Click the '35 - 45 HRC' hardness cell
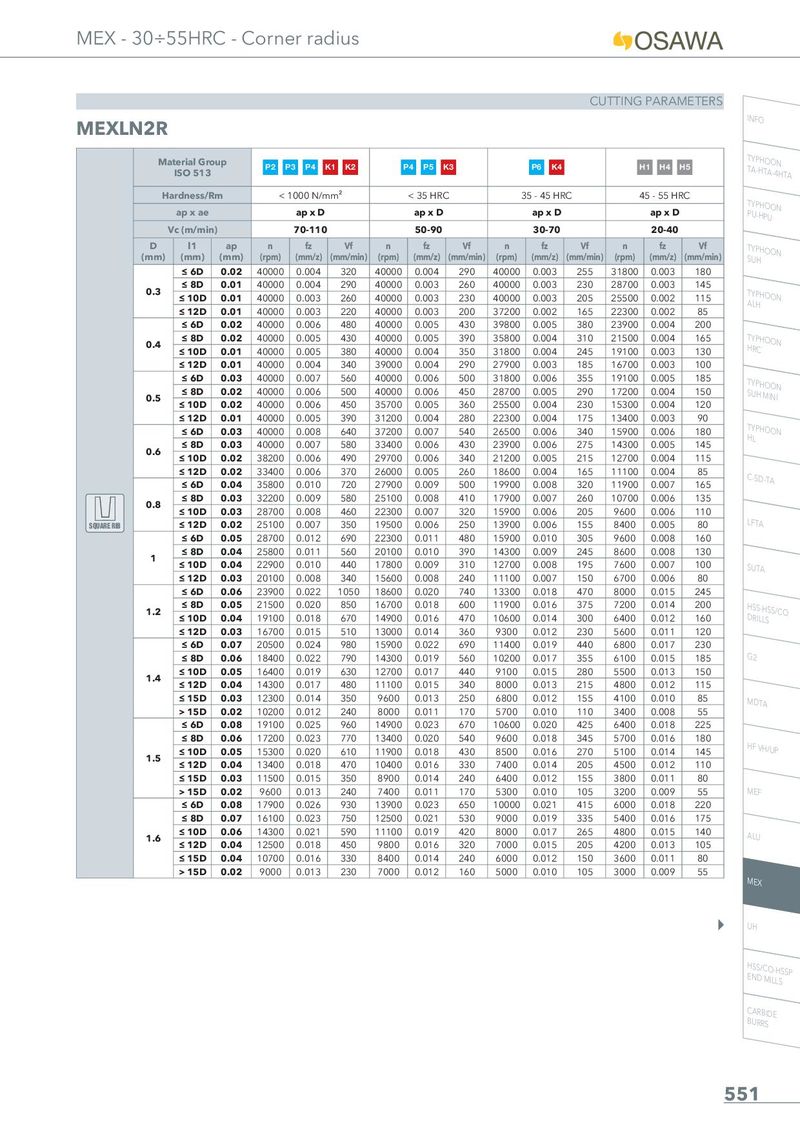This screenshot has width=800, height=1132. [547, 196]
